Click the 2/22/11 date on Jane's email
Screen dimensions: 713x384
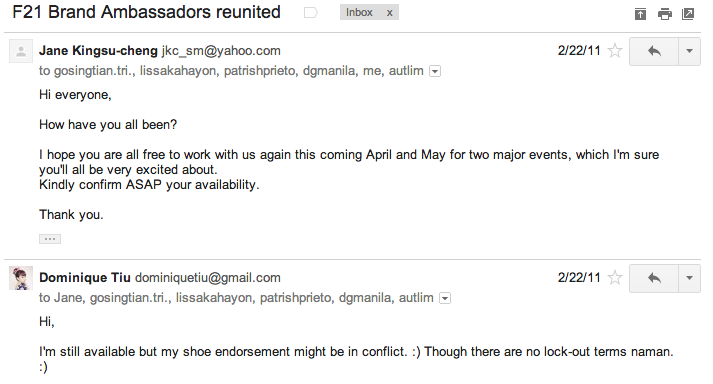pos(579,51)
